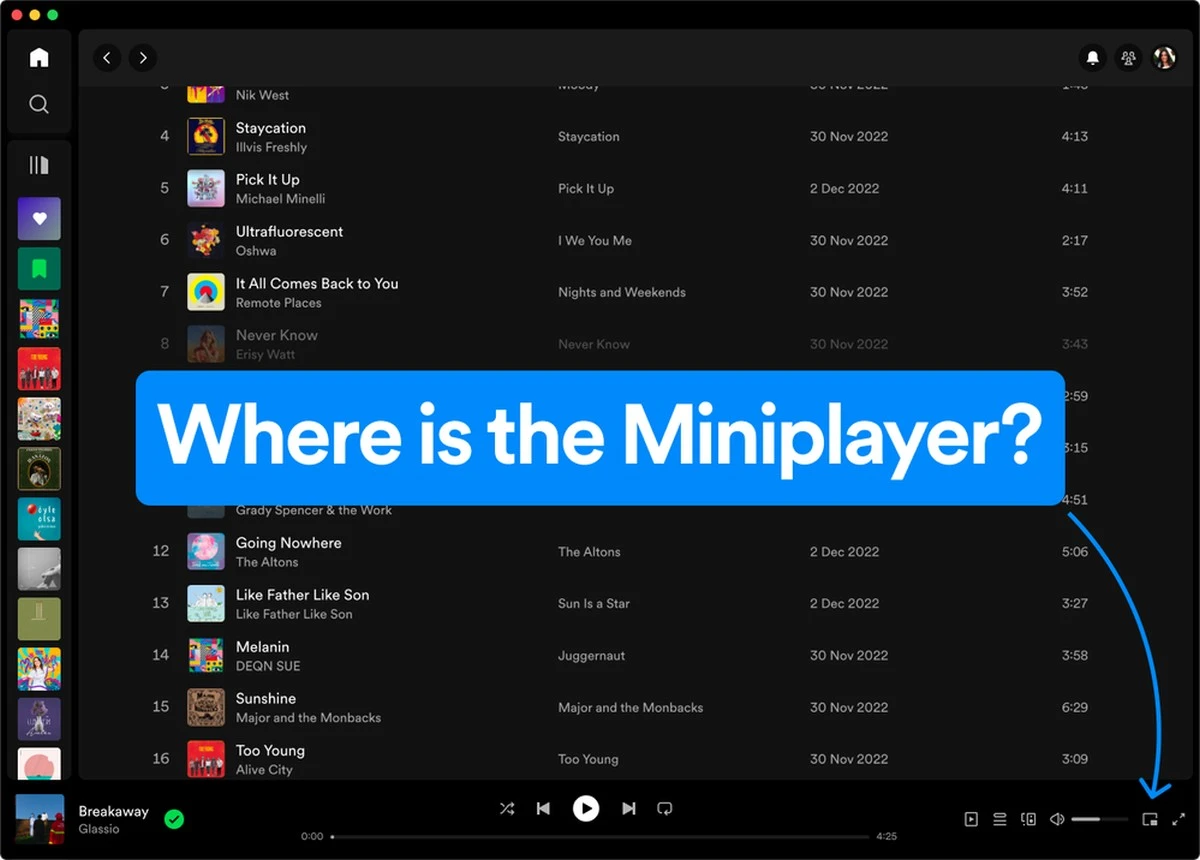The width and height of the screenshot is (1200, 860).
Task: Connect to a device
Action: (x=1028, y=818)
